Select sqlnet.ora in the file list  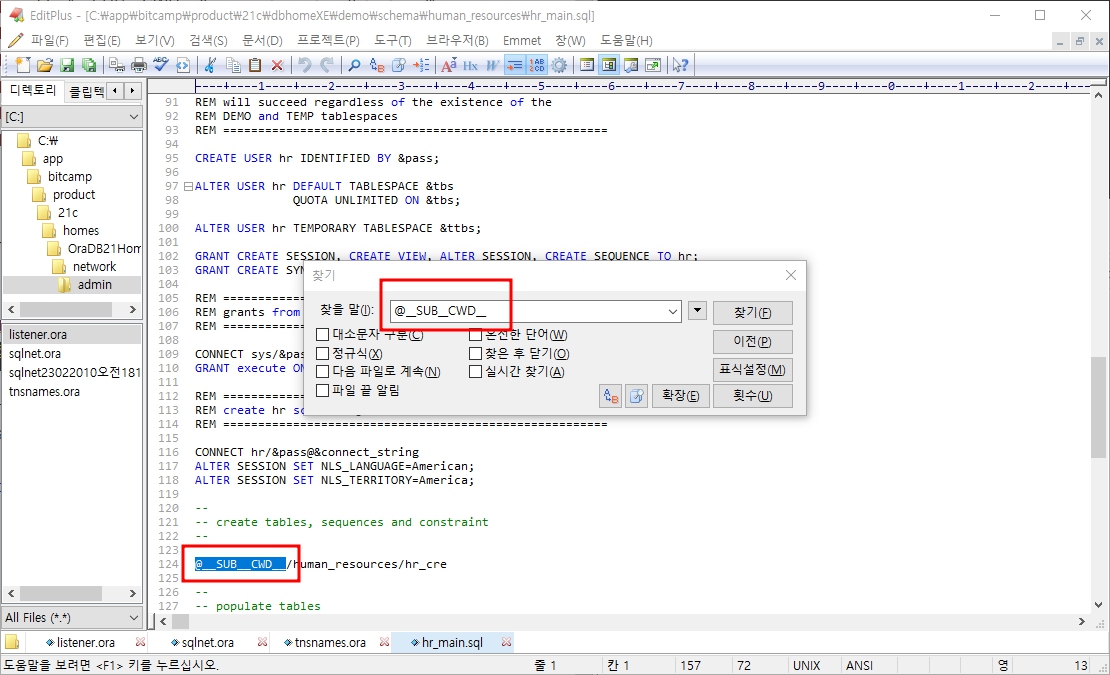(35, 353)
